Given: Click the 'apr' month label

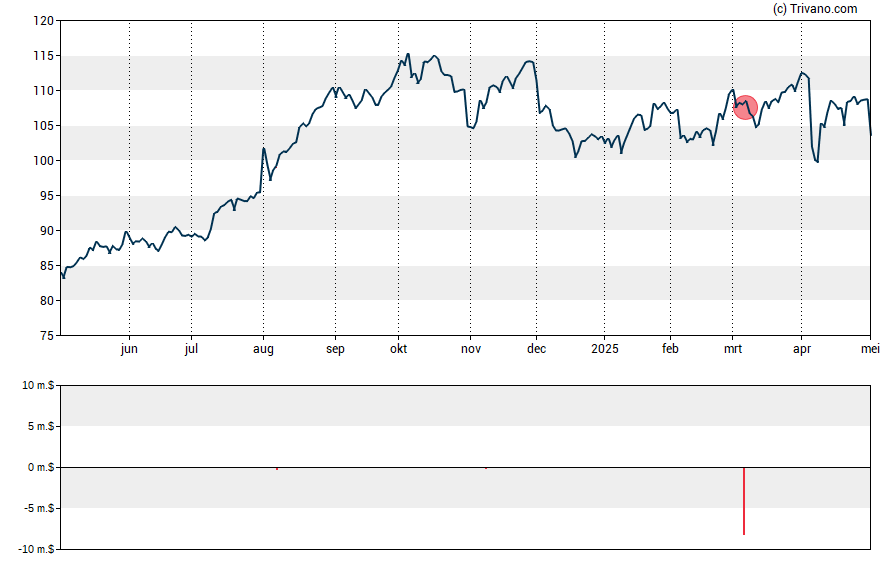Looking at the screenshot, I should pyautogui.click(x=802, y=349).
